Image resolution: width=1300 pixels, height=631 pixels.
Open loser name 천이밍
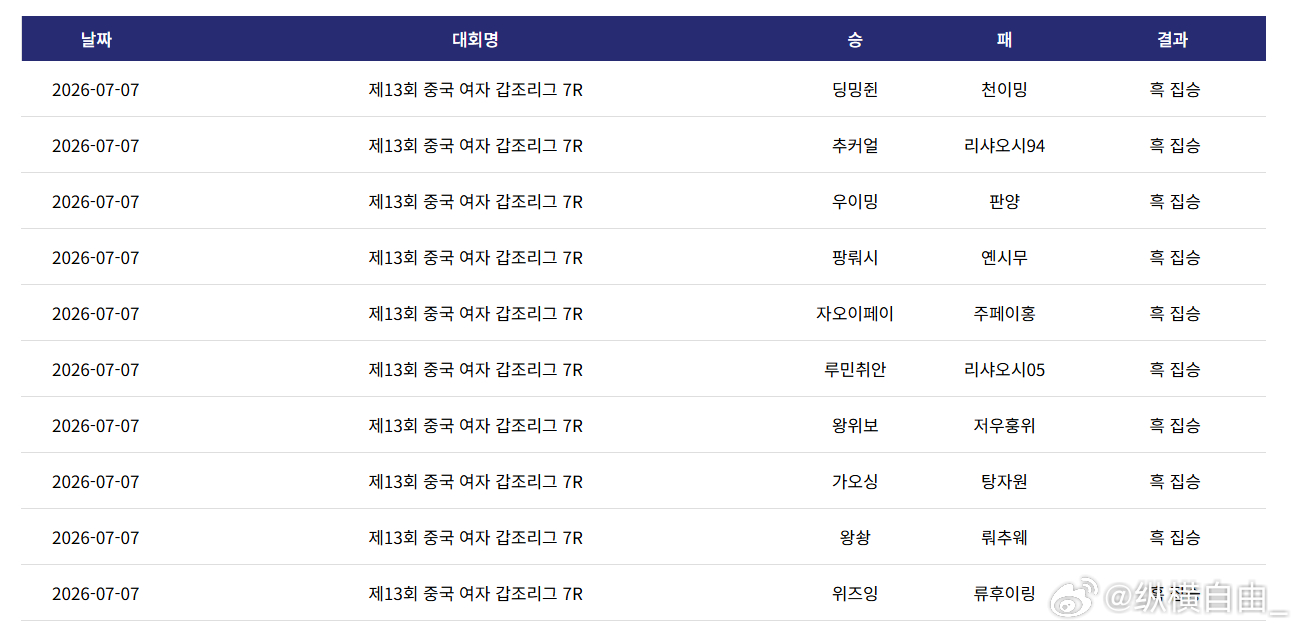1004,90
